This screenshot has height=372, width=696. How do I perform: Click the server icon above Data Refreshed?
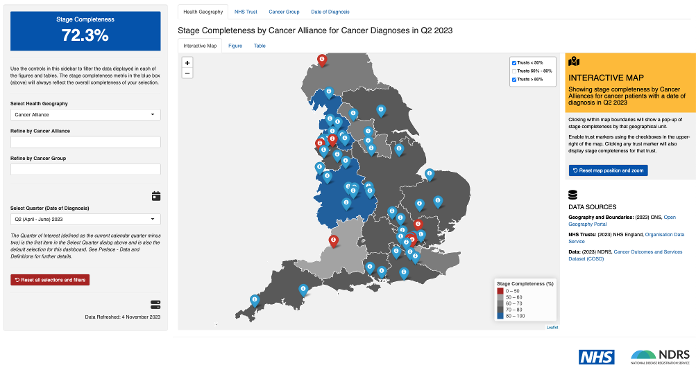(155, 305)
